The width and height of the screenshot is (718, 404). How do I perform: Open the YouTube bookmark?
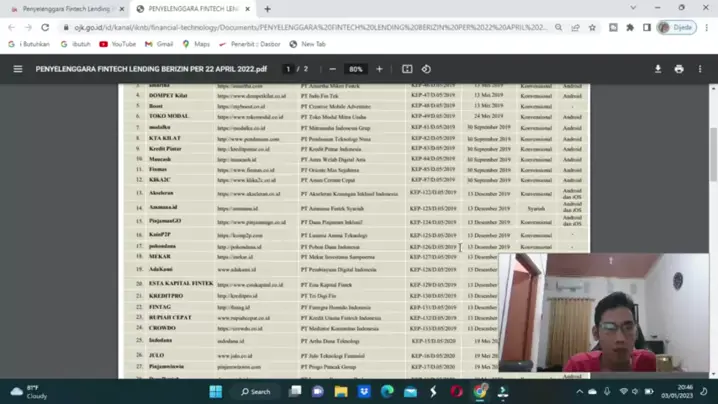[117, 44]
